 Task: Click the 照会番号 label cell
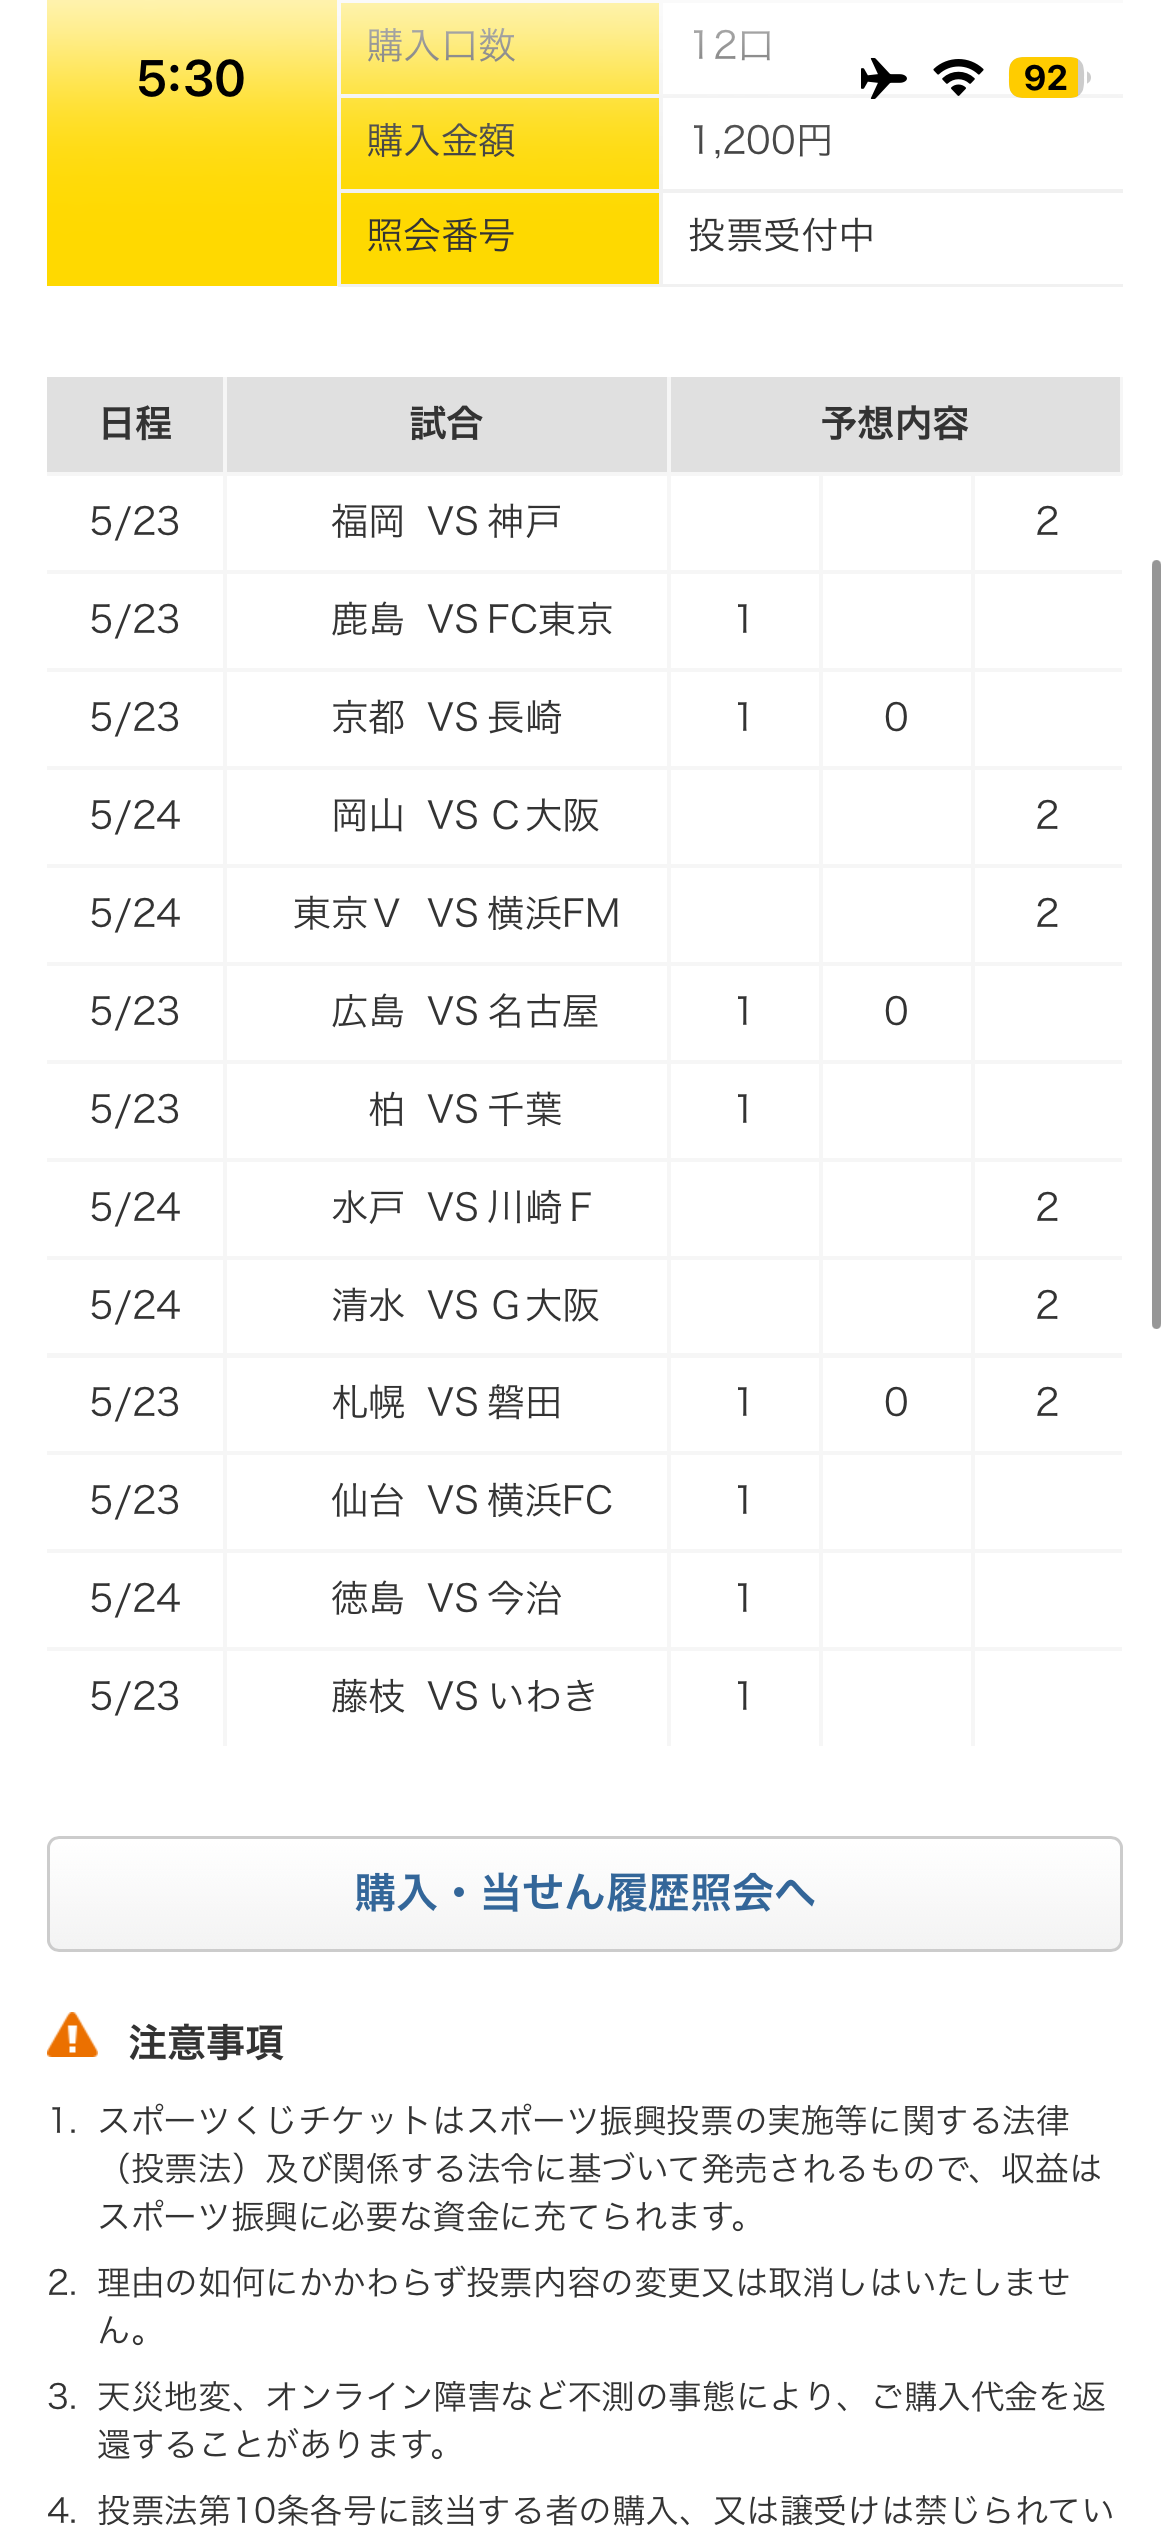(x=500, y=237)
